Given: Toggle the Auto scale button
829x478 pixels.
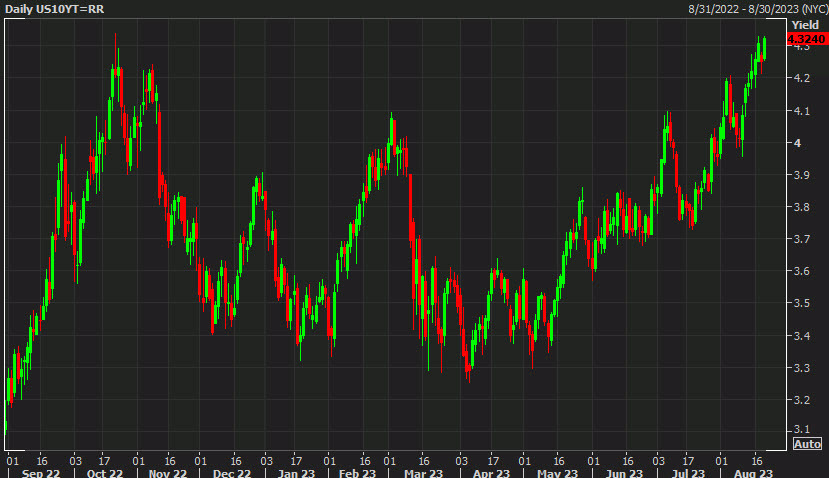Looking at the screenshot, I should pos(807,444).
